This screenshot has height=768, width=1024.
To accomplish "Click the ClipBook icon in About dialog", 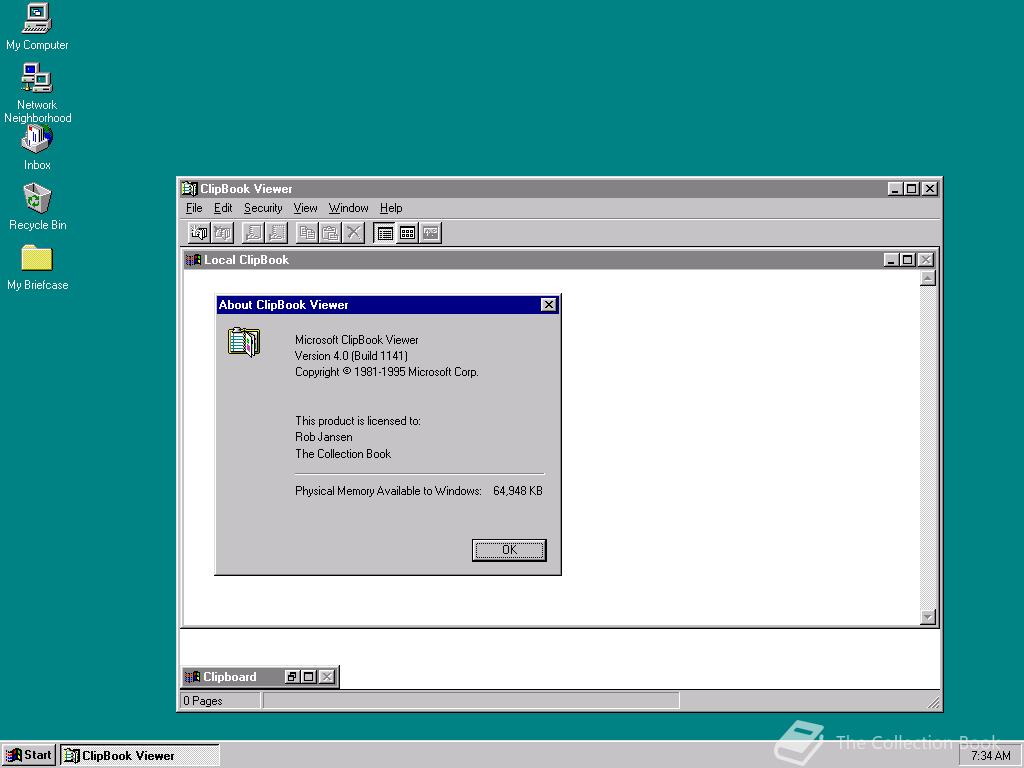I will [x=244, y=342].
